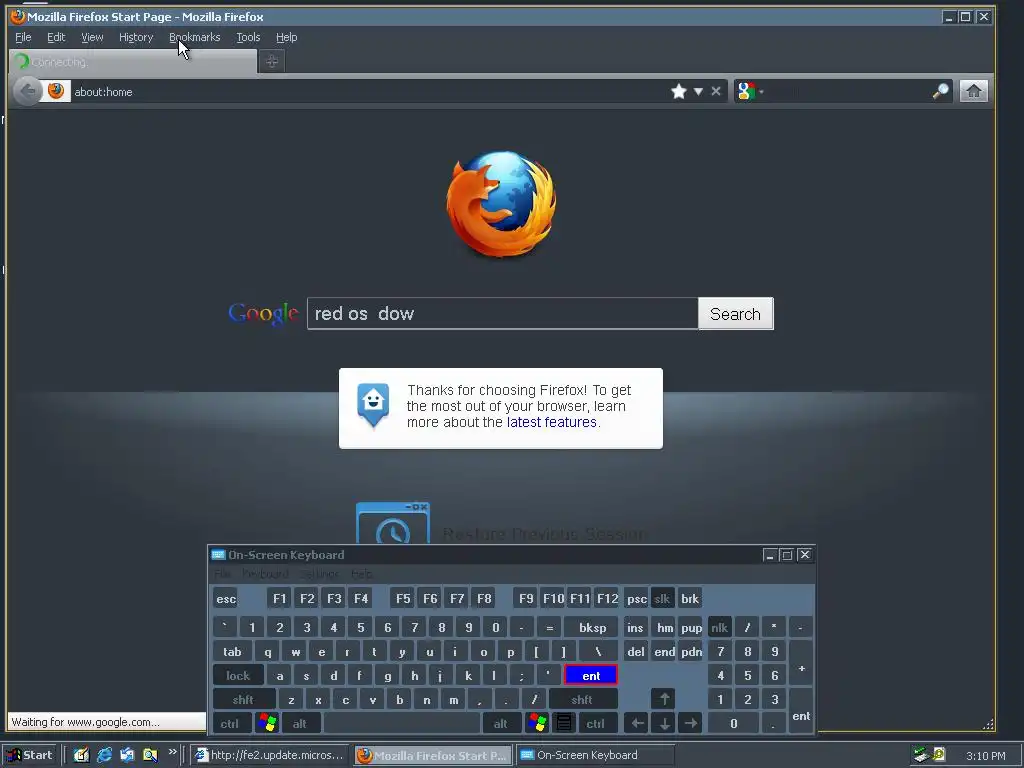Click the right Windows logo key
Viewport: 1024px width, 768px height.
click(x=537, y=723)
